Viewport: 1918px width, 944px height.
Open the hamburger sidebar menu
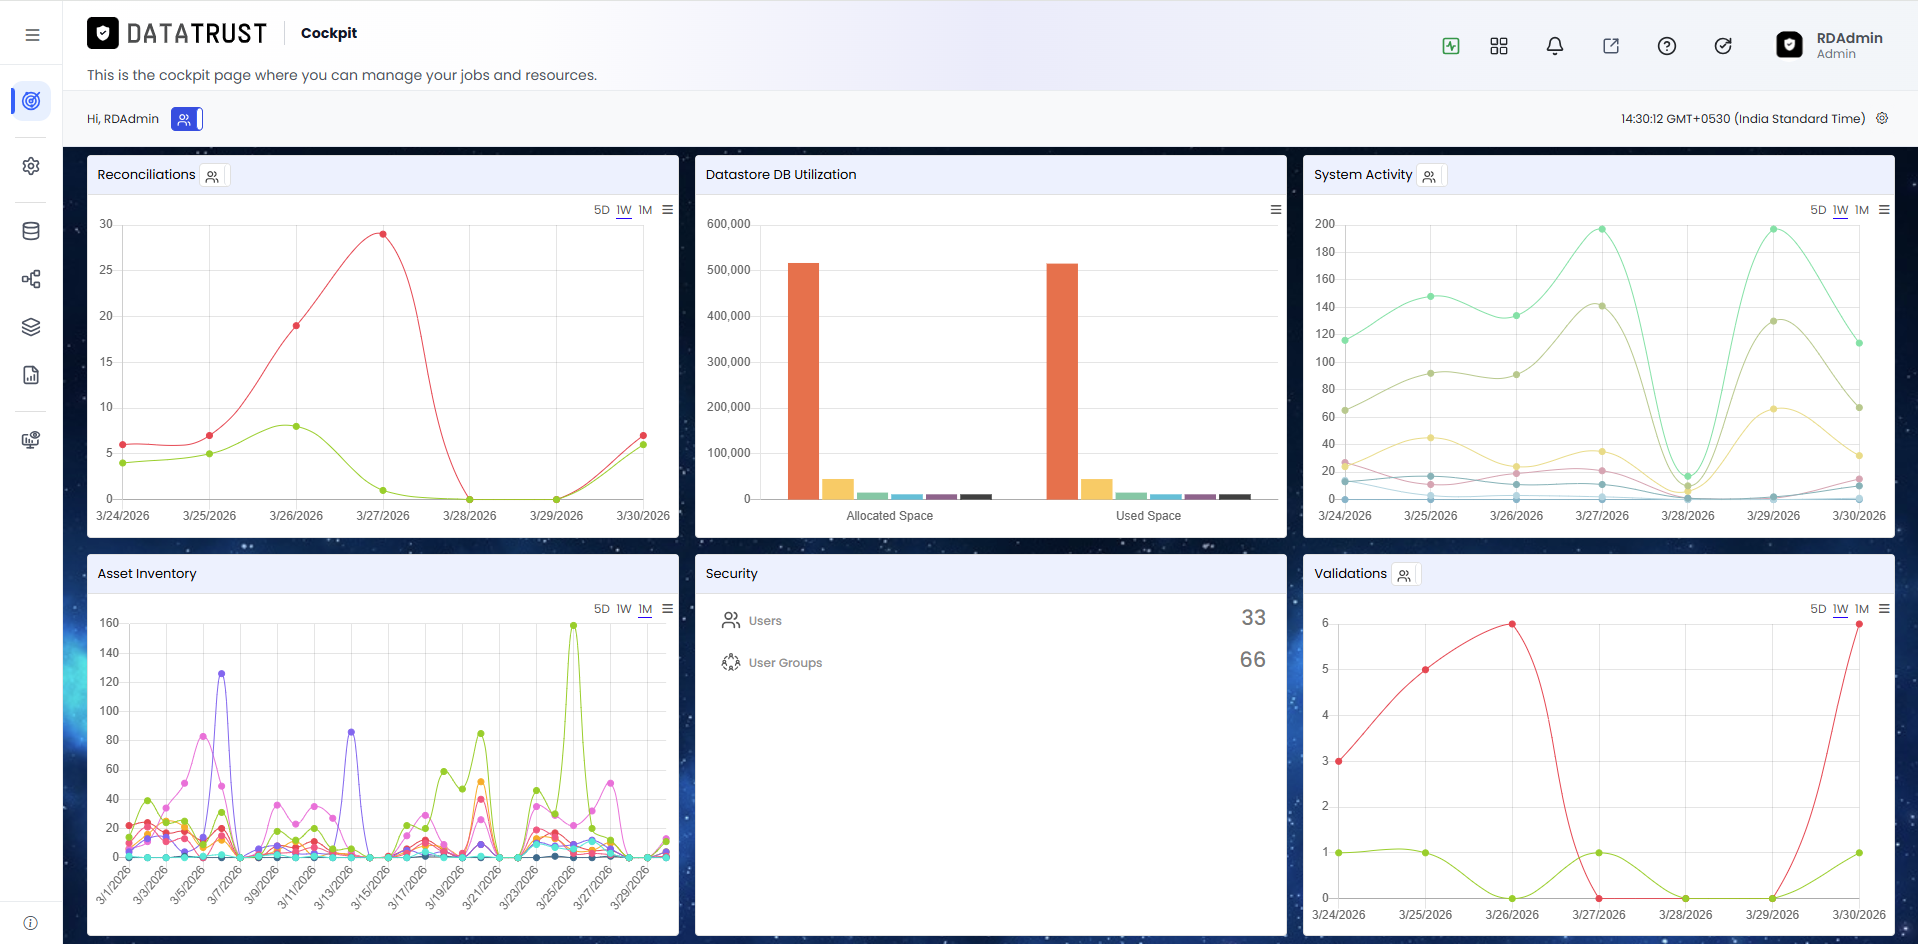pyautogui.click(x=32, y=35)
